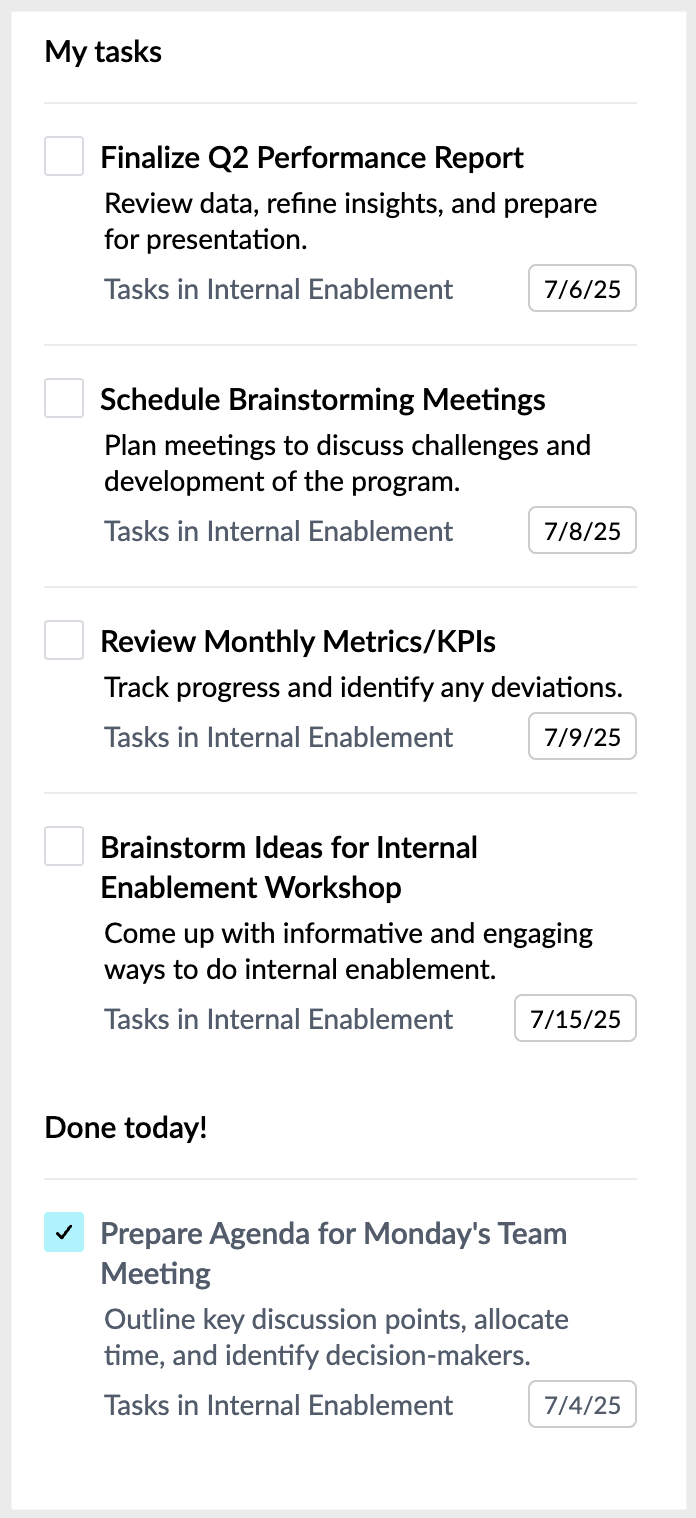Uncheck Prepare Agenda for Monday's Team Meeting
Image resolution: width=696 pixels, height=1518 pixels.
(63, 1233)
